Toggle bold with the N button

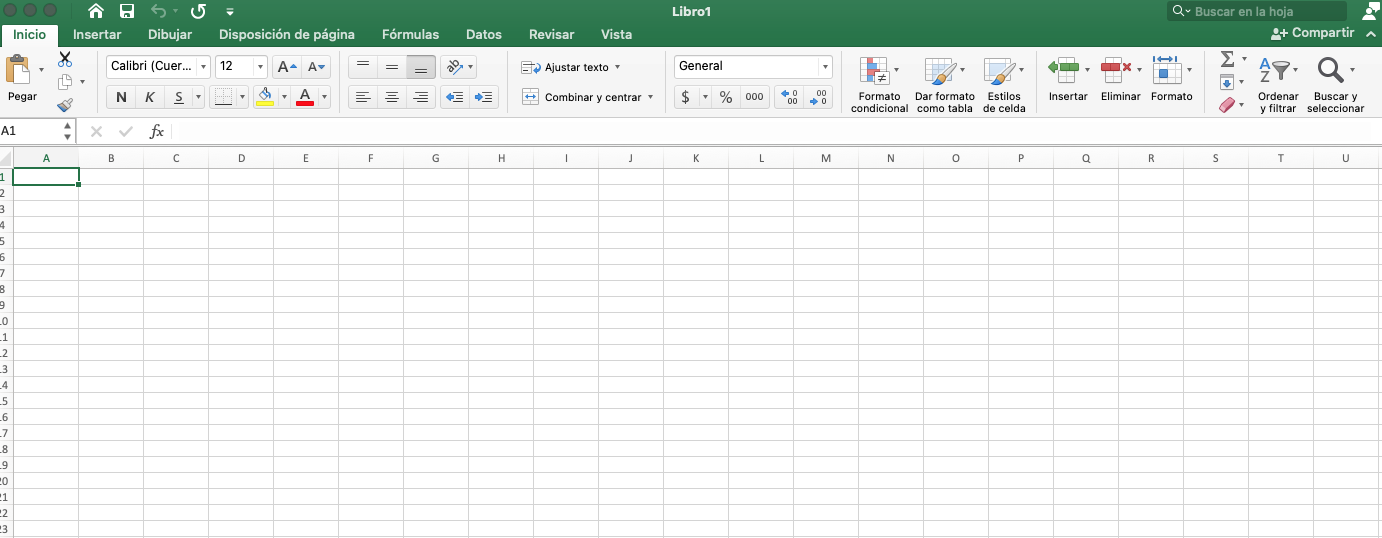[x=121, y=97]
